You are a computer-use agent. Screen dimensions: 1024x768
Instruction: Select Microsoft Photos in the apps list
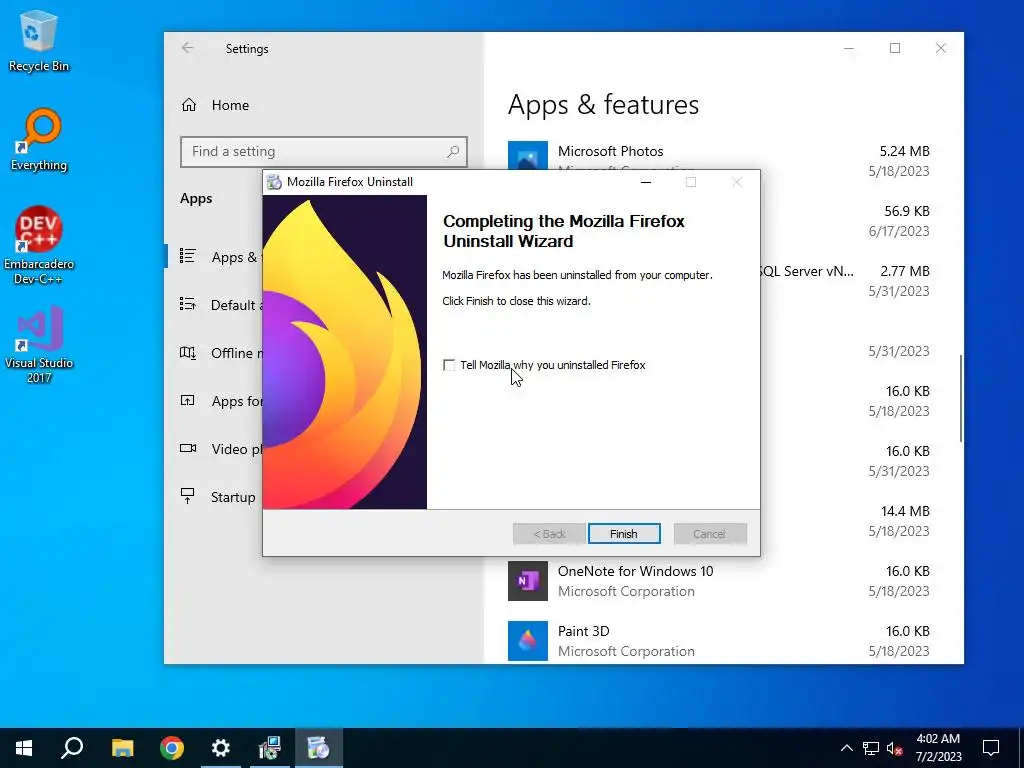click(x=718, y=157)
